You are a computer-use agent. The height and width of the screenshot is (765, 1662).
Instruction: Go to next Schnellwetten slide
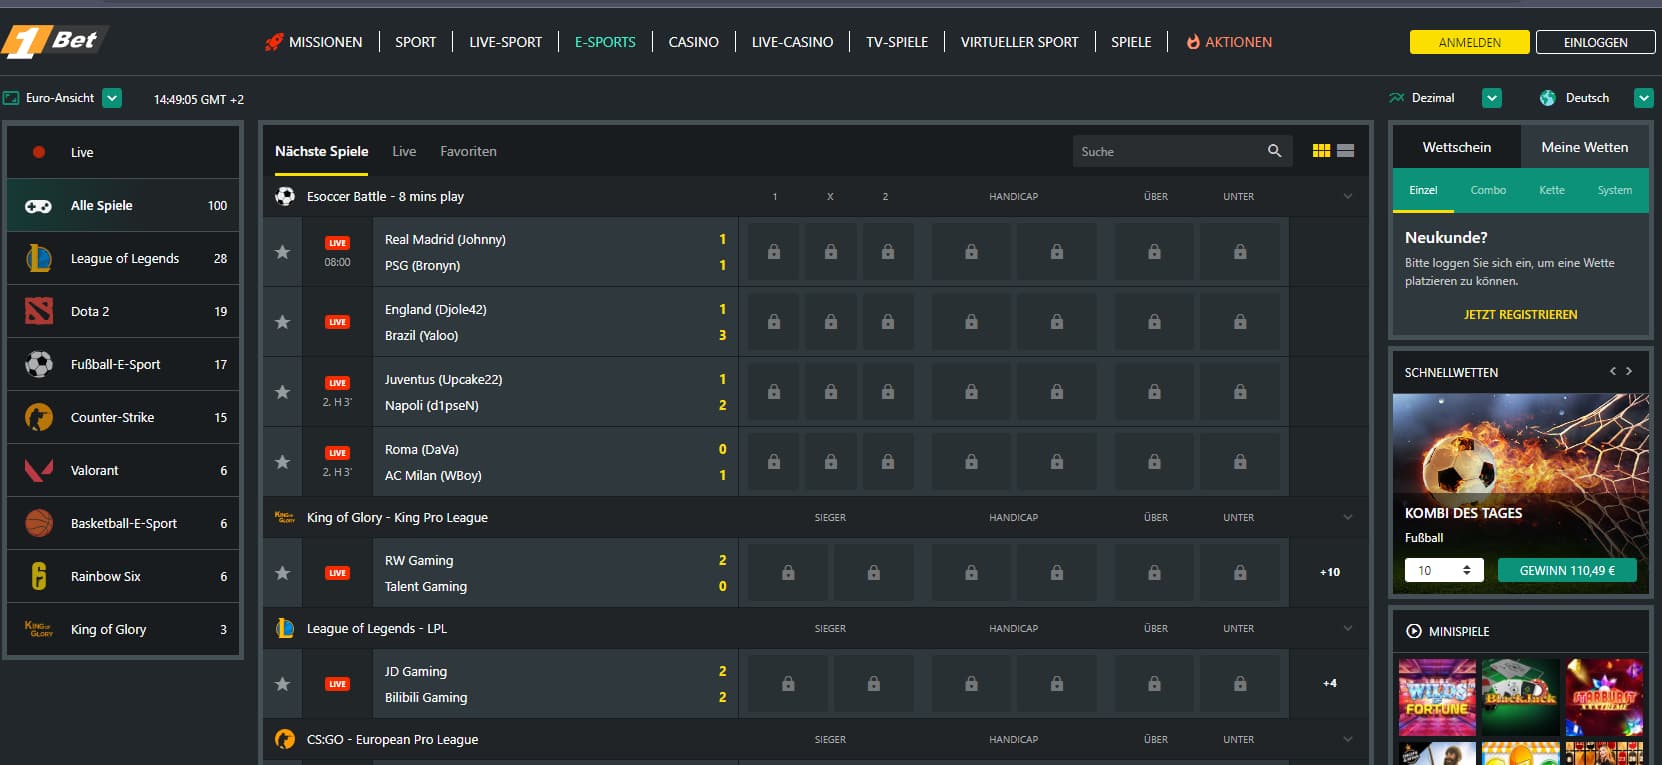(x=1629, y=371)
